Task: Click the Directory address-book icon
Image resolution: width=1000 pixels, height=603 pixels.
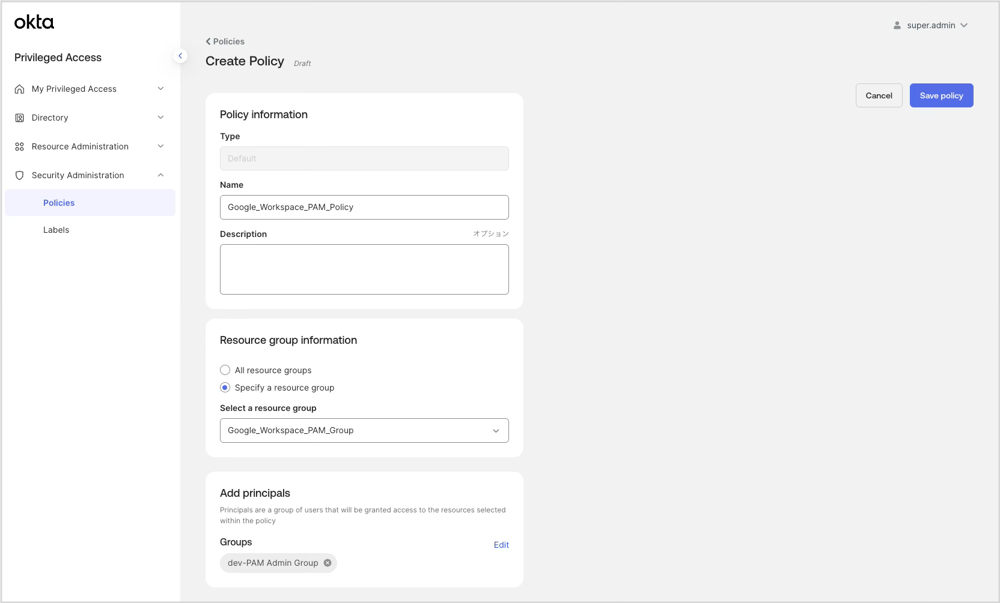Action: pyautogui.click(x=18, y=117)
